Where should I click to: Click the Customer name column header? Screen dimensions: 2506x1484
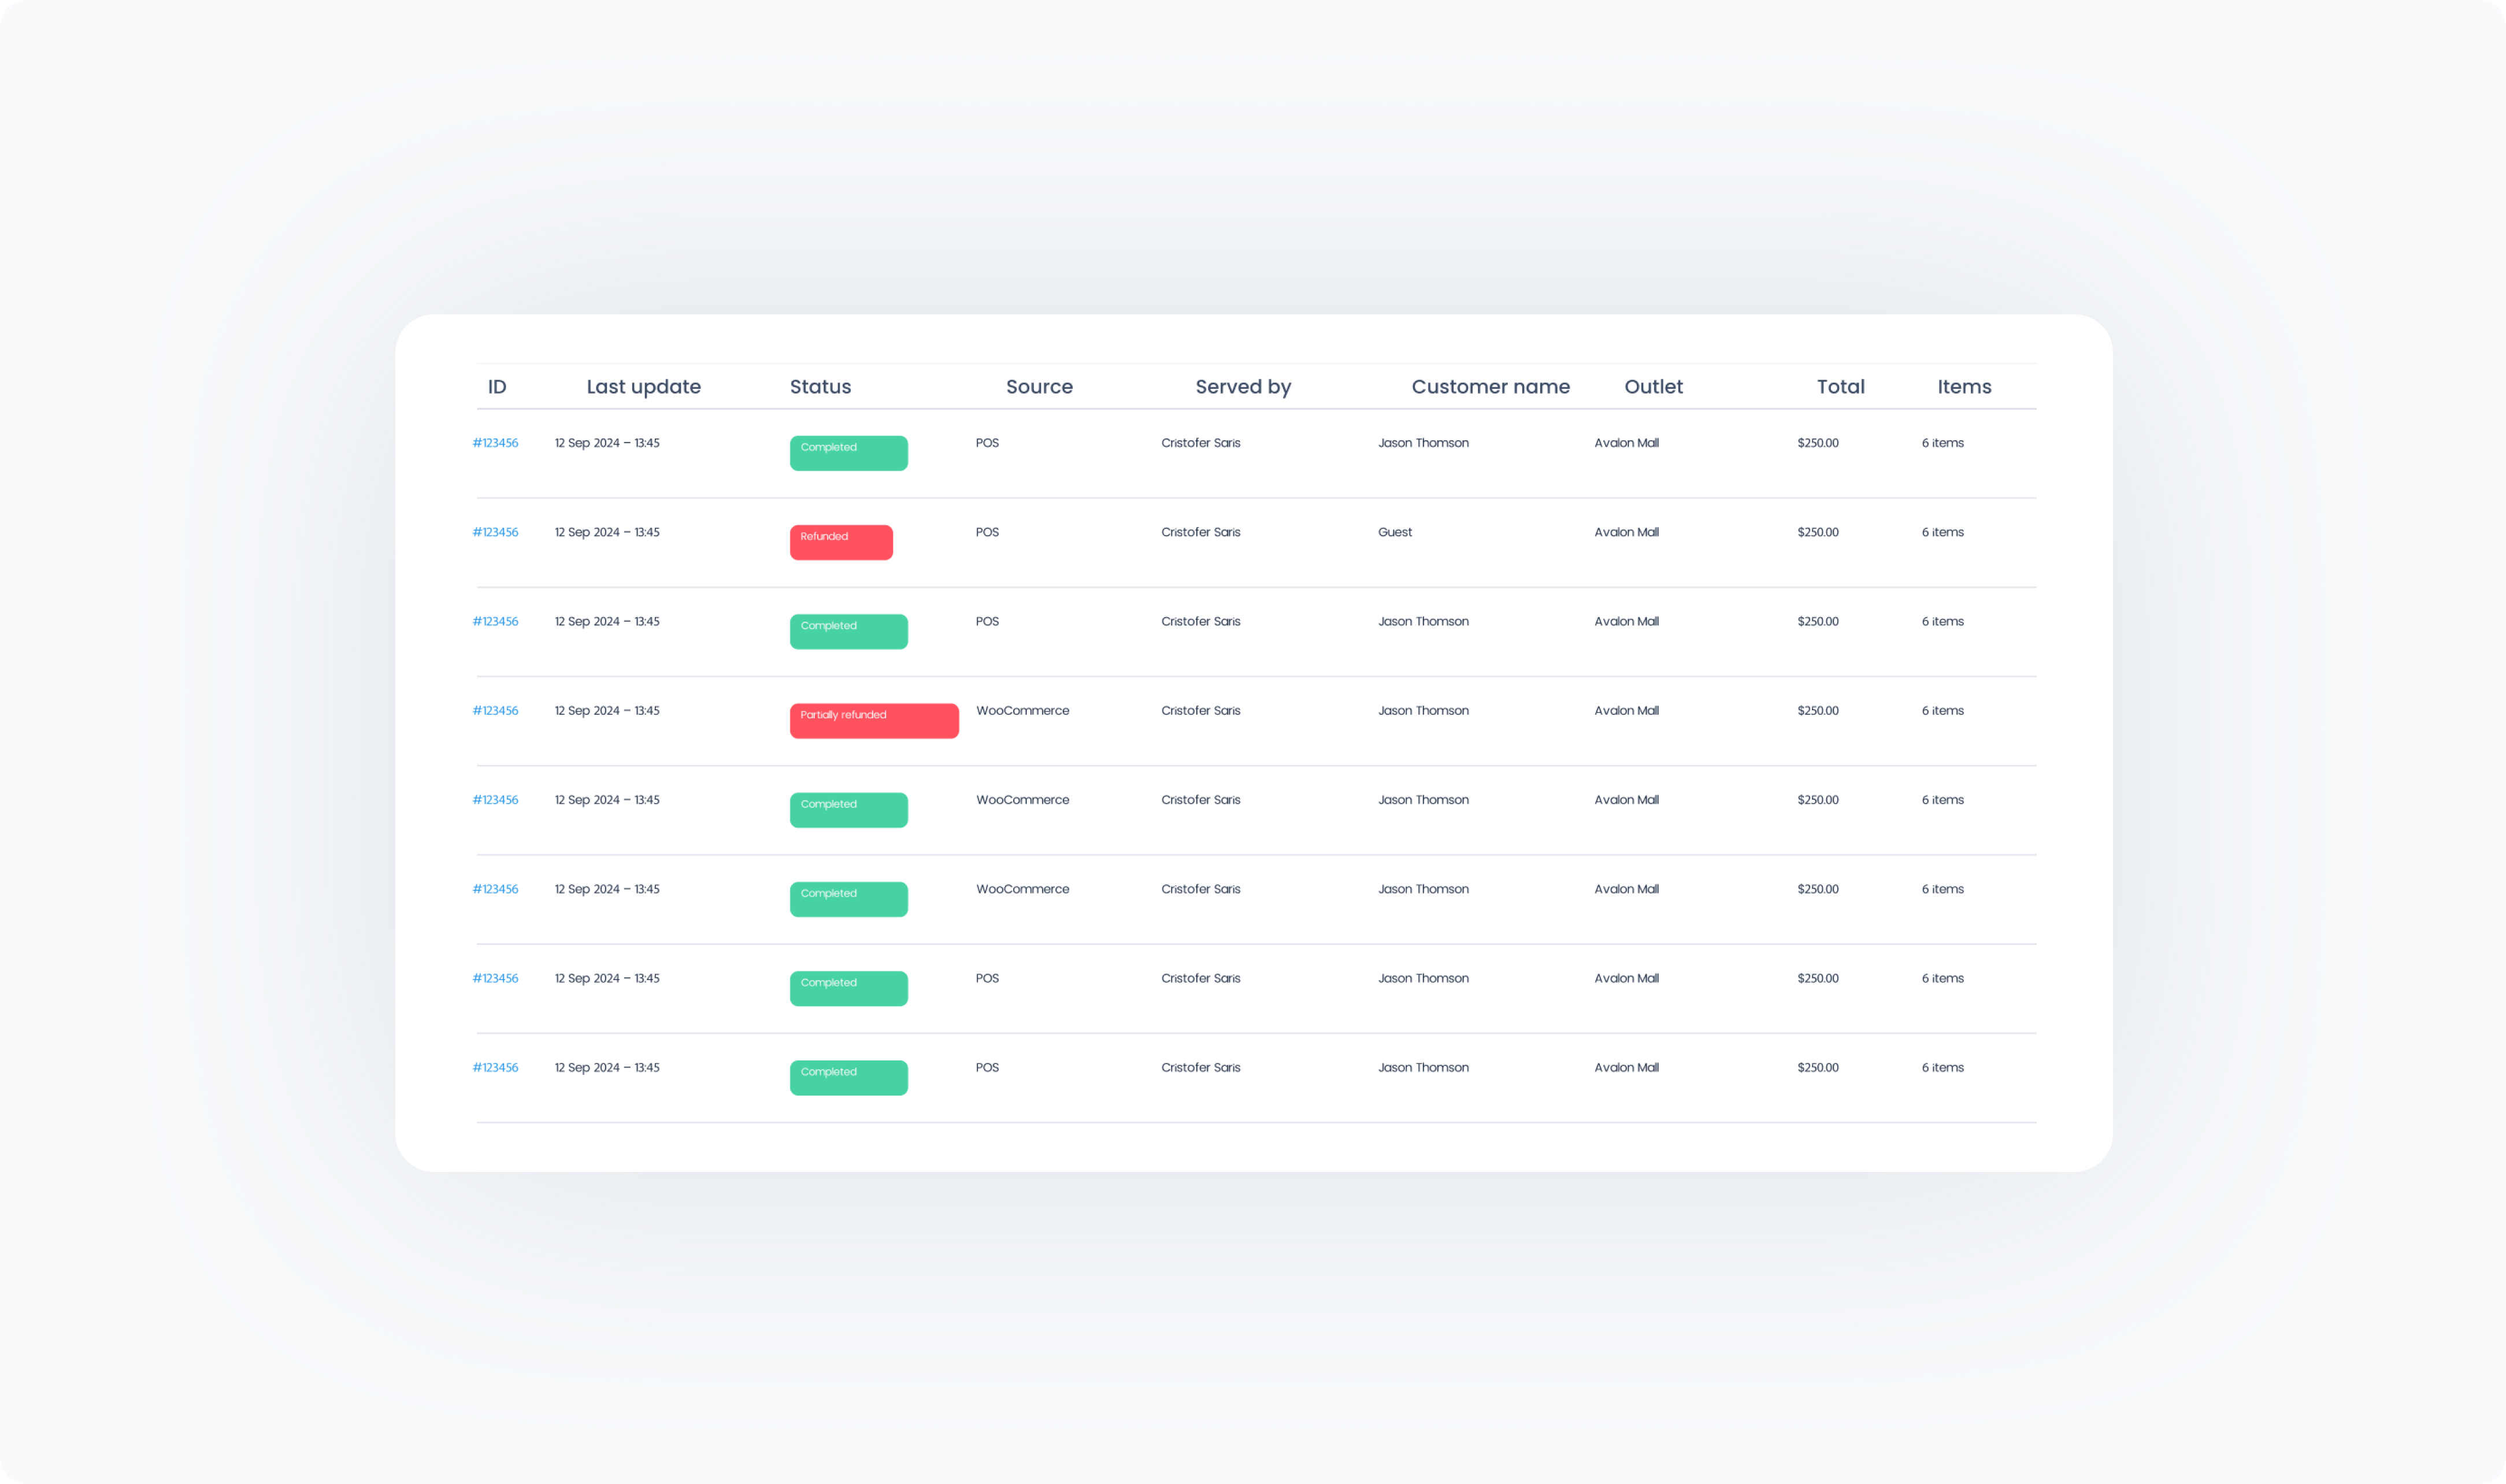tap(1490, 387)
